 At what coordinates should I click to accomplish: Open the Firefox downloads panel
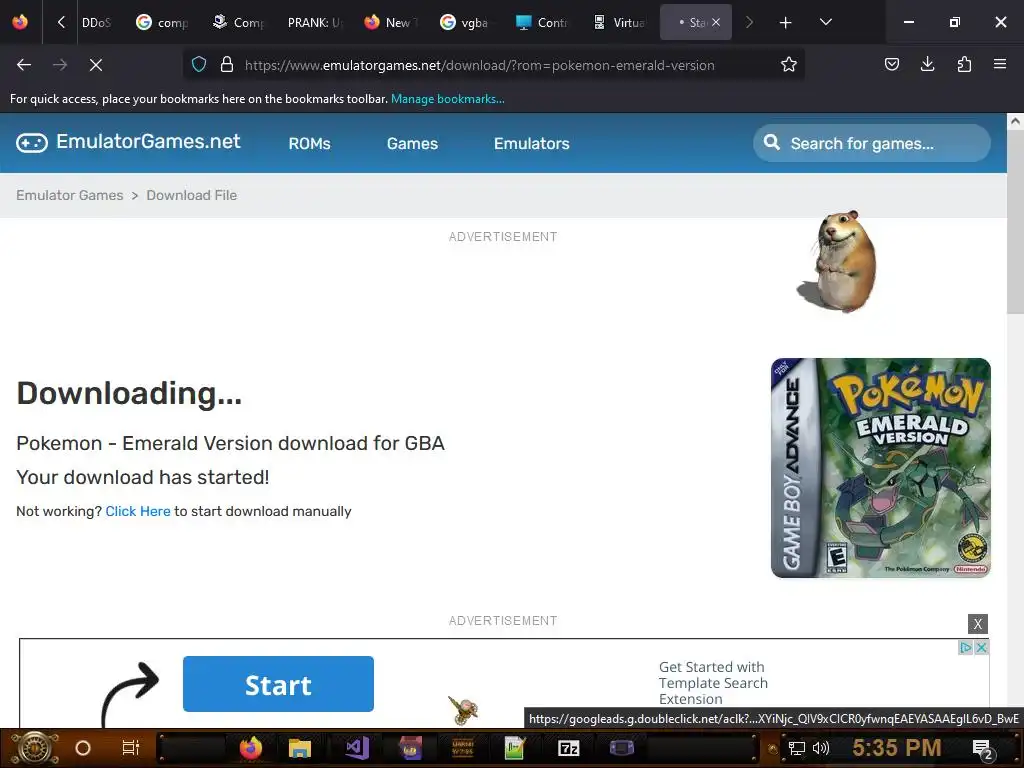pyautogui.click(x=927, y=64)
